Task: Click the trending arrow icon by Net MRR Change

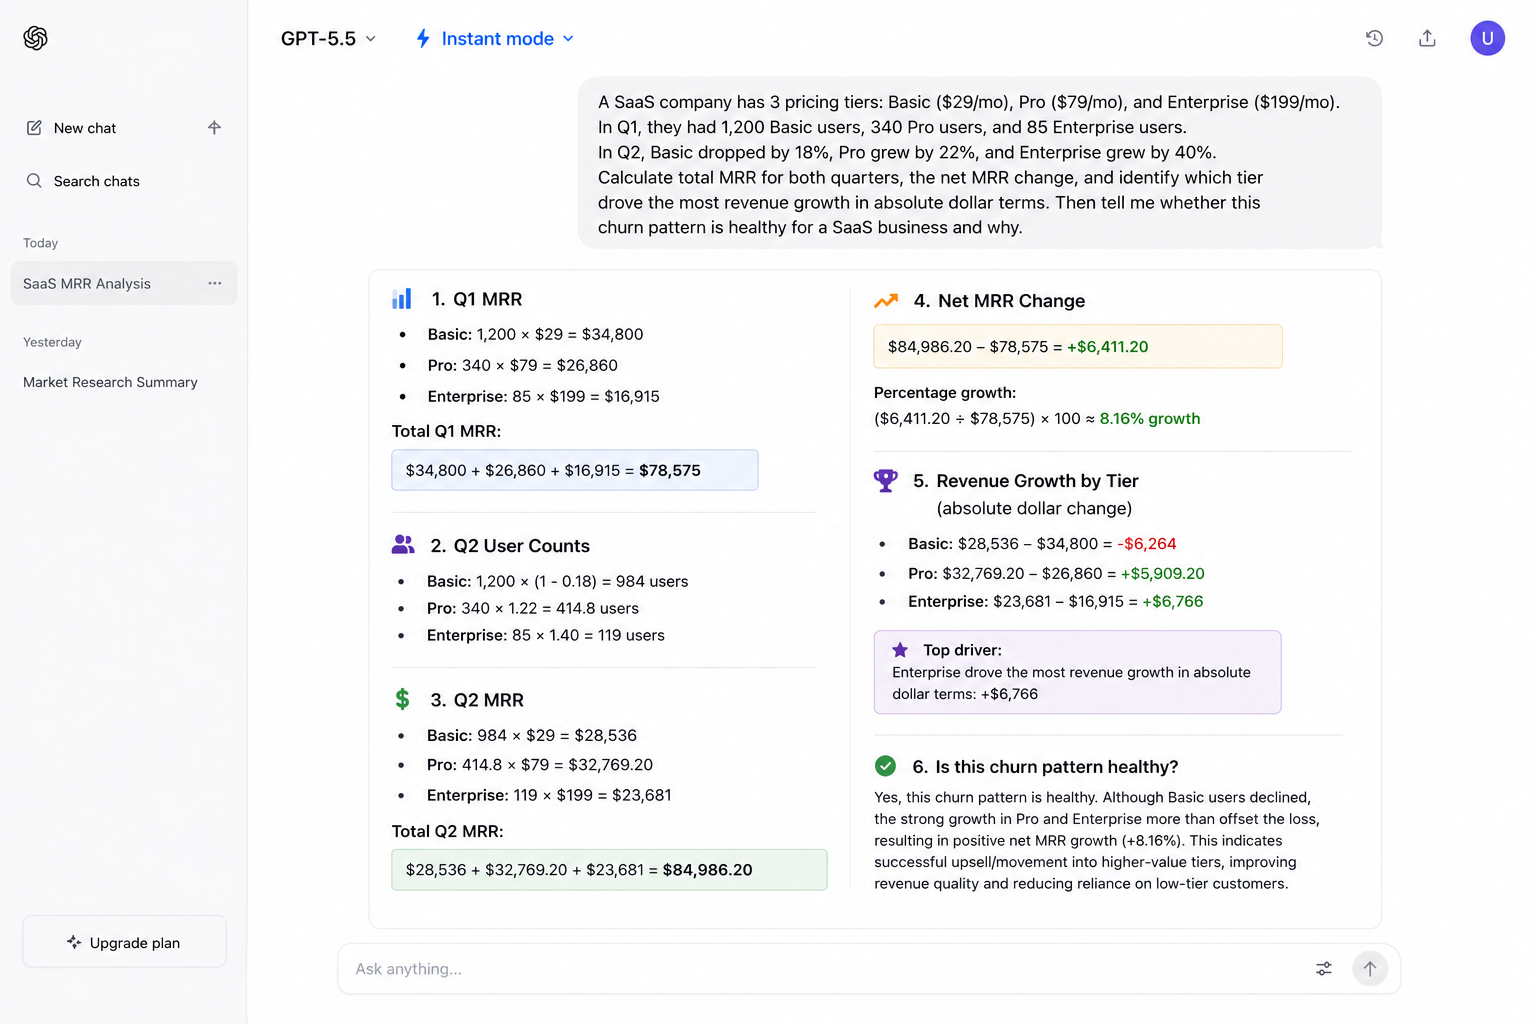Action: 886,300
